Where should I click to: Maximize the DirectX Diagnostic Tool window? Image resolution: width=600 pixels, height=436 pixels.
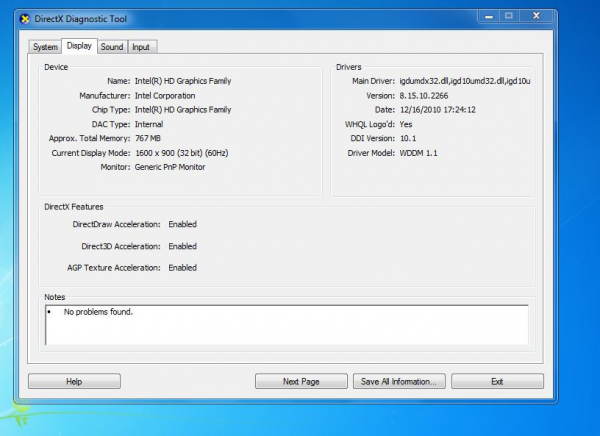(509, 16)
